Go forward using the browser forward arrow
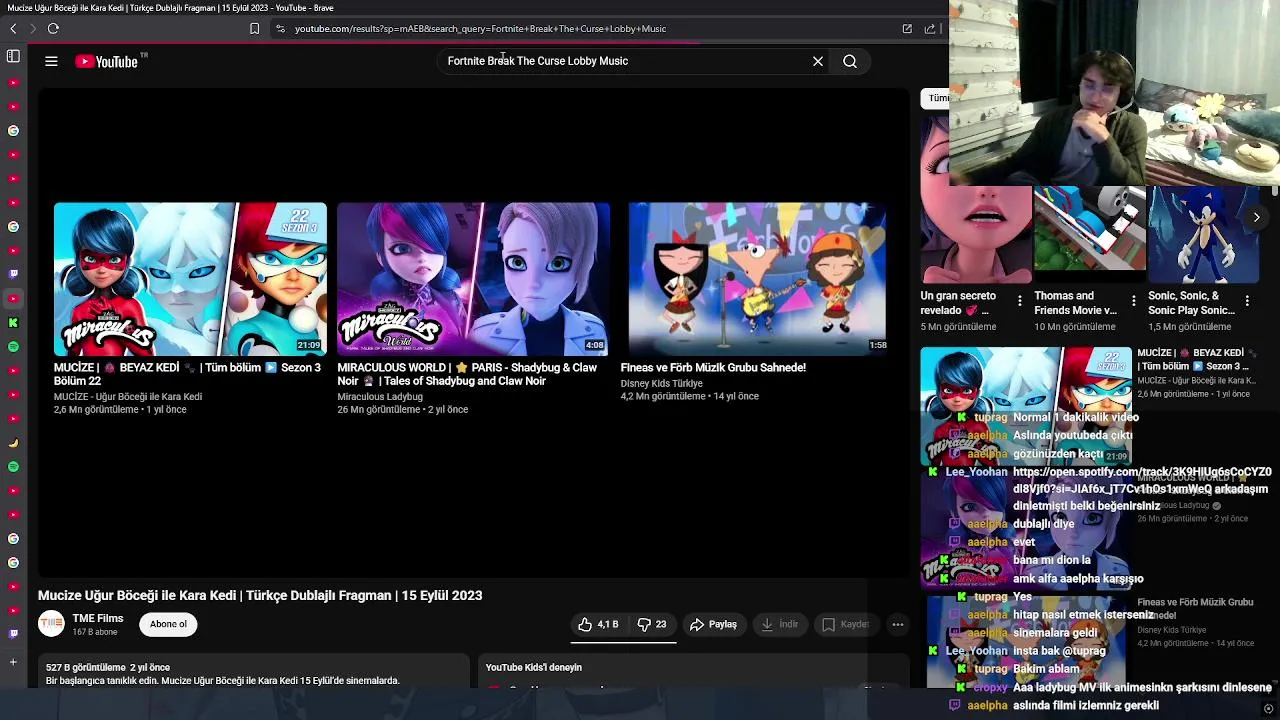1280x720 pixels. [32, 29]
